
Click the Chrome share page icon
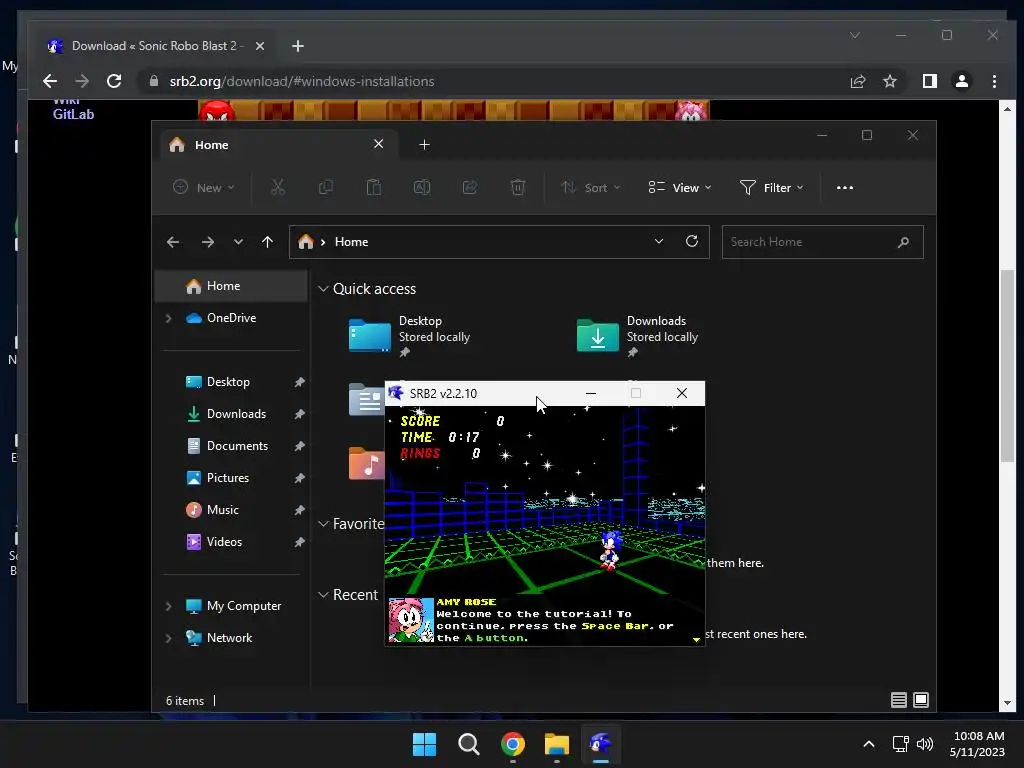[857, 81]
